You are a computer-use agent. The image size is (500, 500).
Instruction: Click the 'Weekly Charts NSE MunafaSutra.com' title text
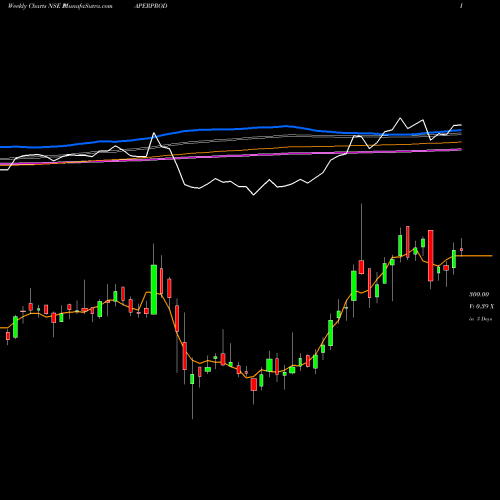point(60,6)
